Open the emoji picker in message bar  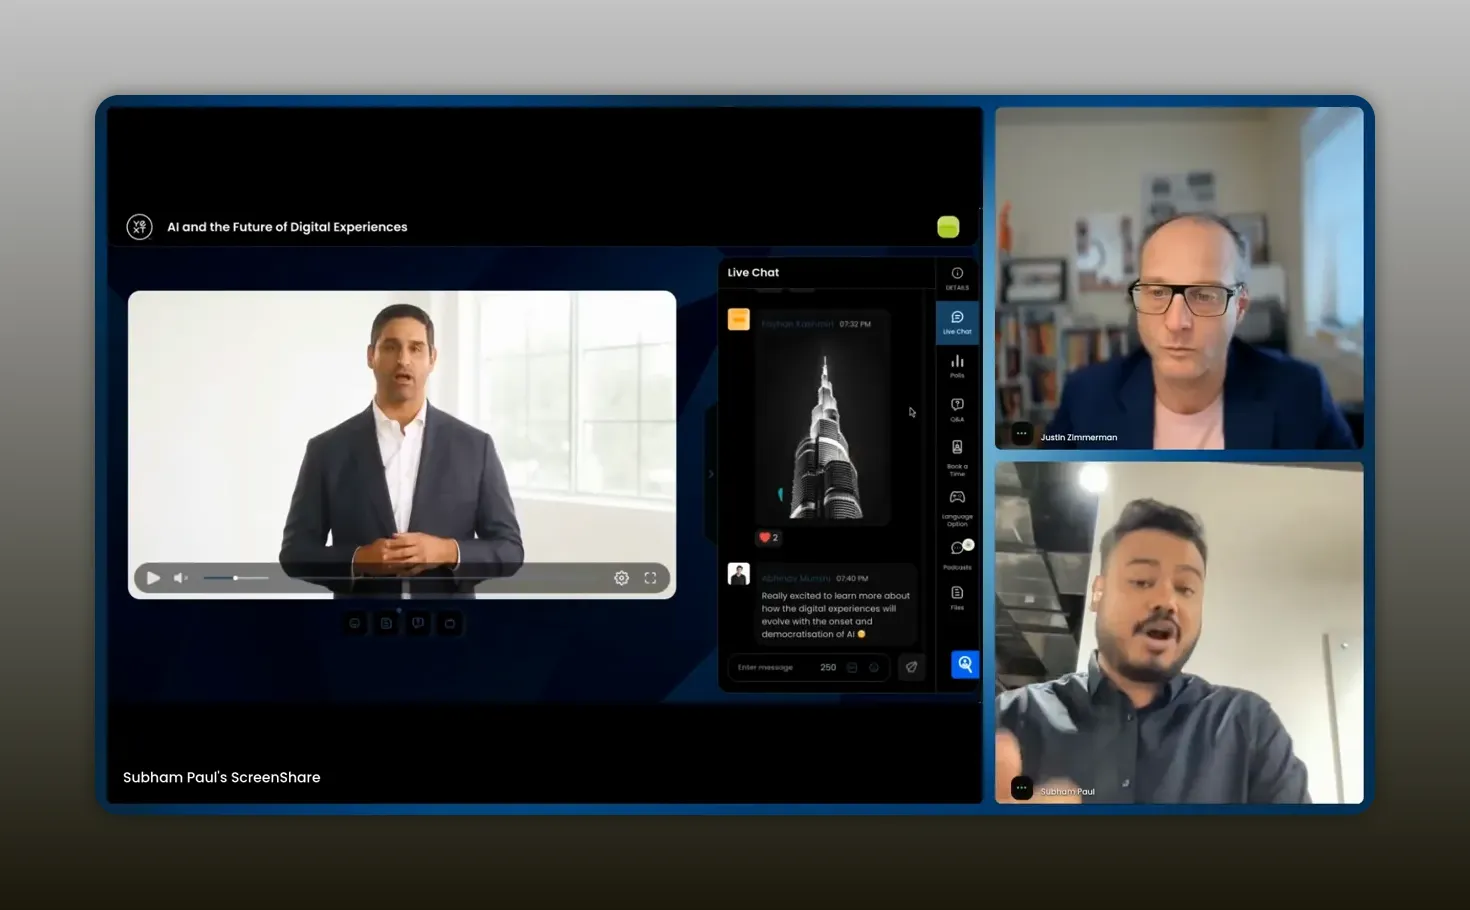tap(874, 667)
